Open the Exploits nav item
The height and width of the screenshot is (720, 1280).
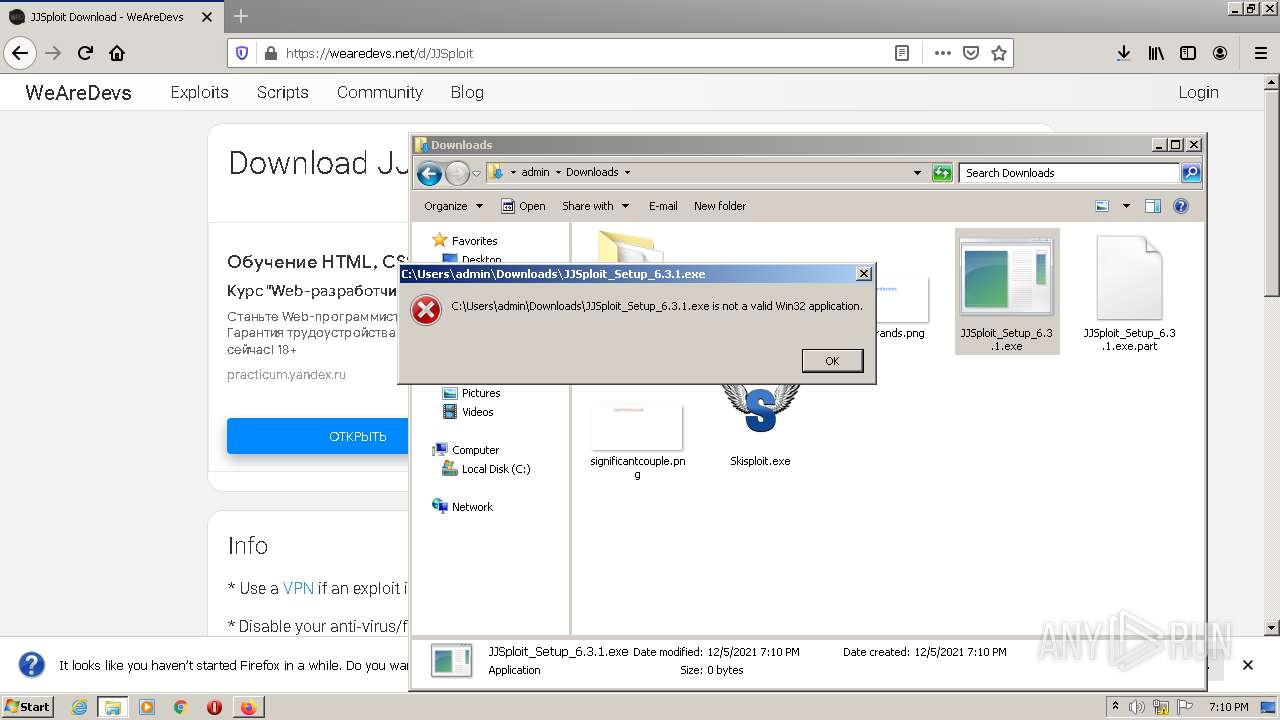coord(199,92)
